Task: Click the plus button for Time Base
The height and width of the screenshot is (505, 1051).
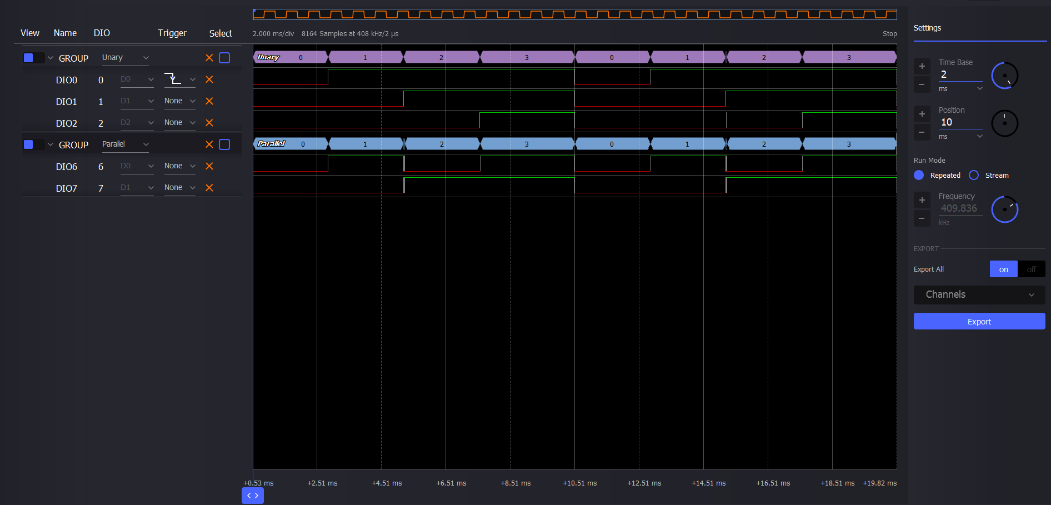Action: click(921, 66)
